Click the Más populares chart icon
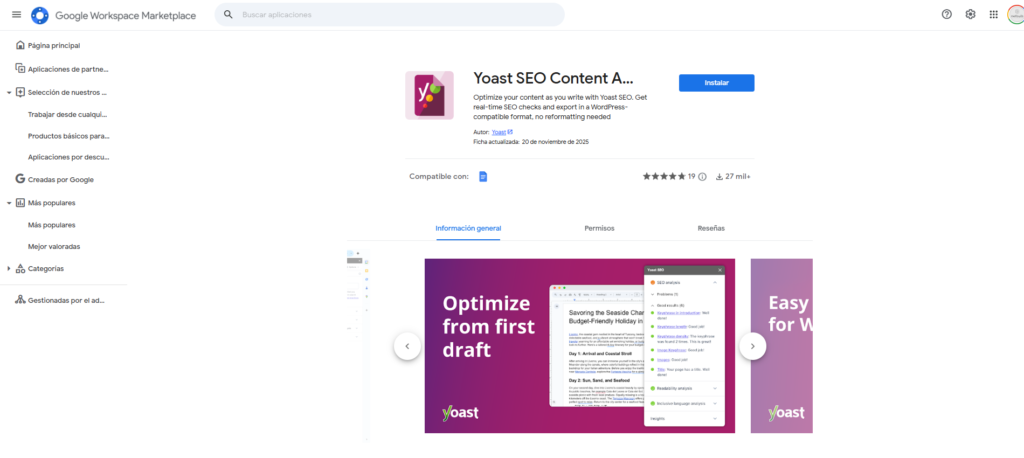1024x458 pixels. pyautogui.click(x=20, y=203)
